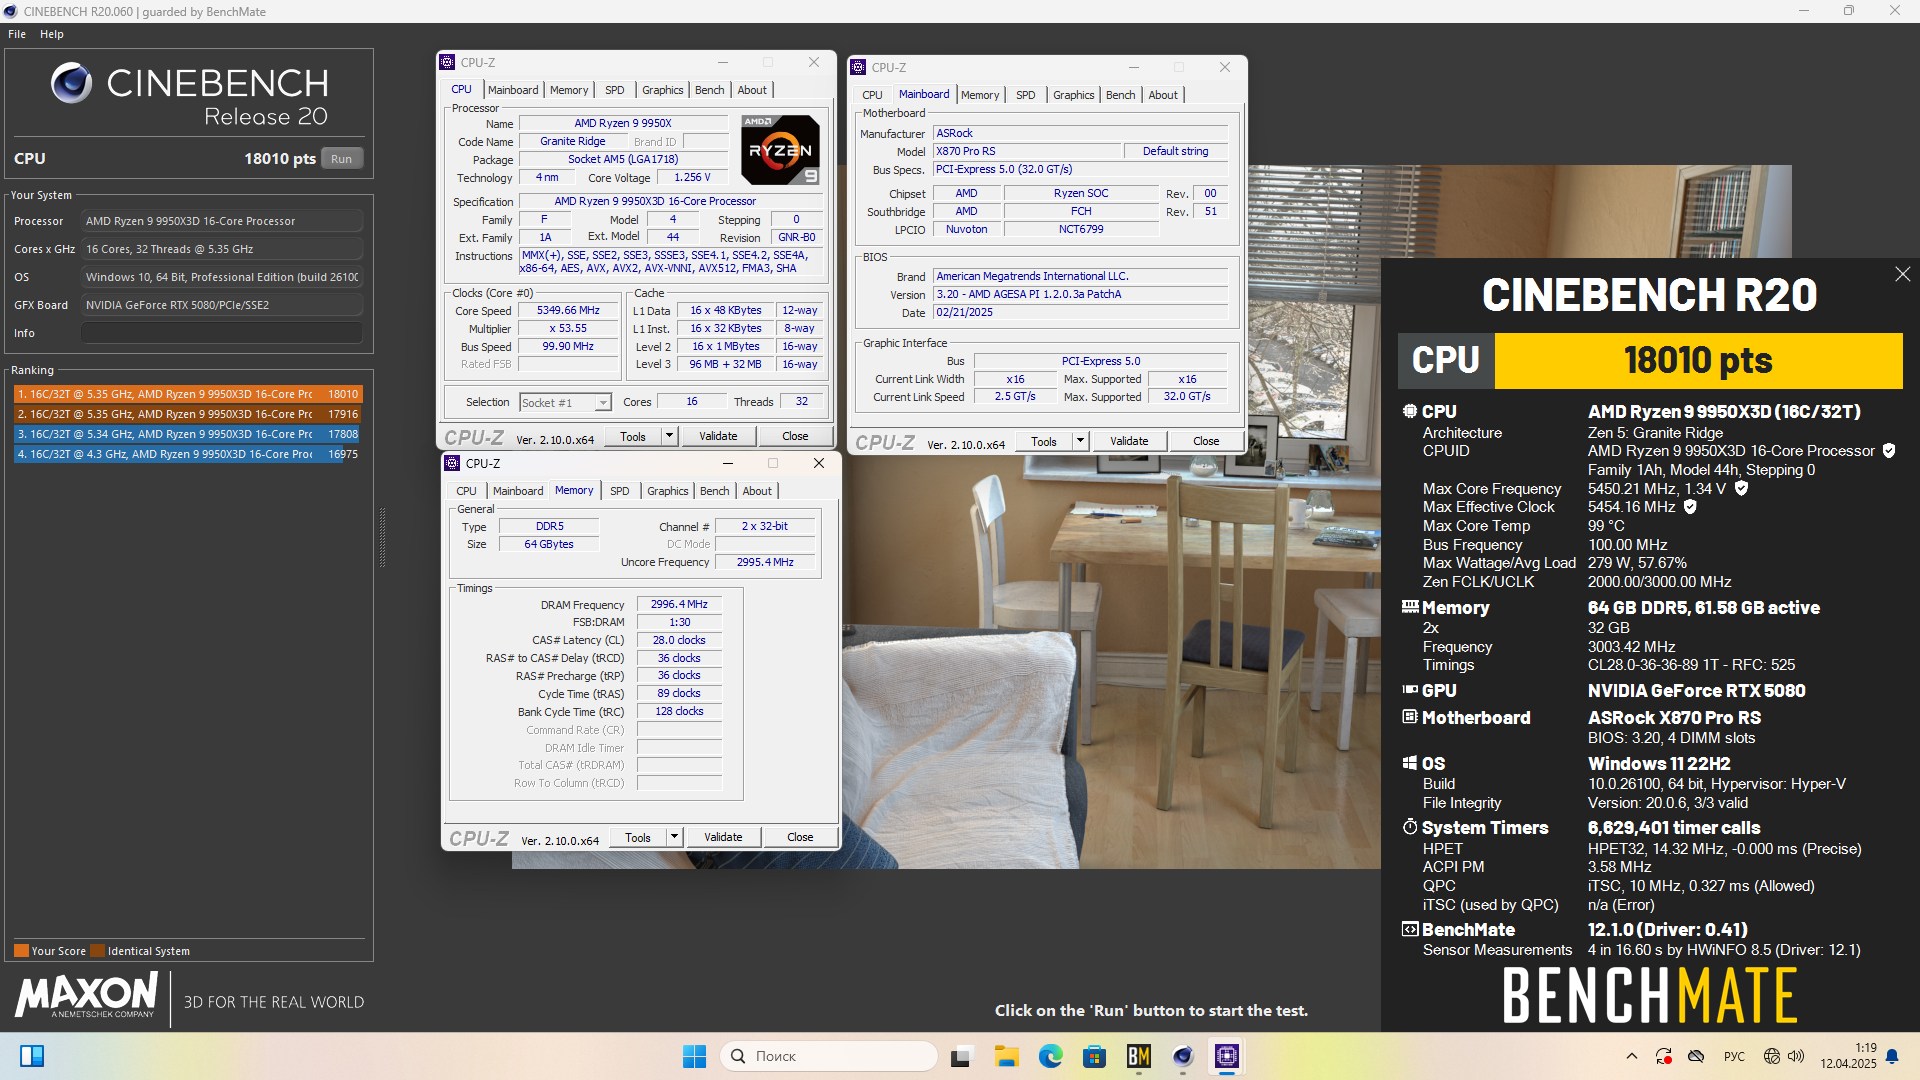
Task: Open Microsoft Store taskbar icon
Action: [x=1094, y=1056]
